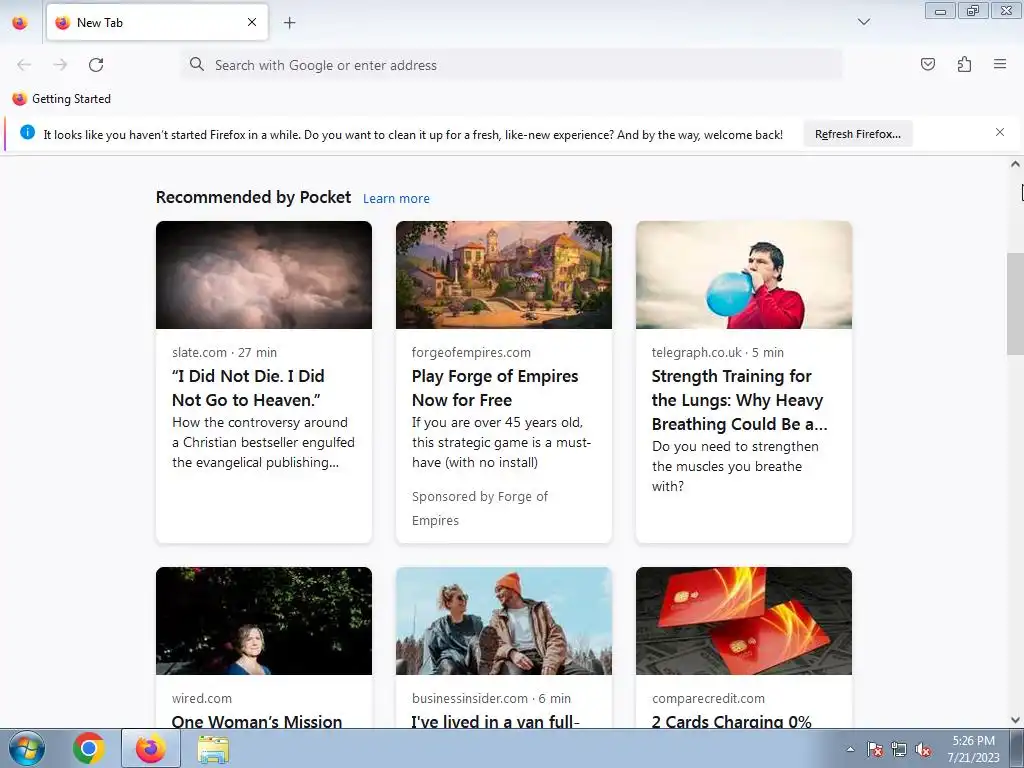Click the slate.com · 27 min source text
This screenshot has height=768, width=1024.
(x=224, y=353)
